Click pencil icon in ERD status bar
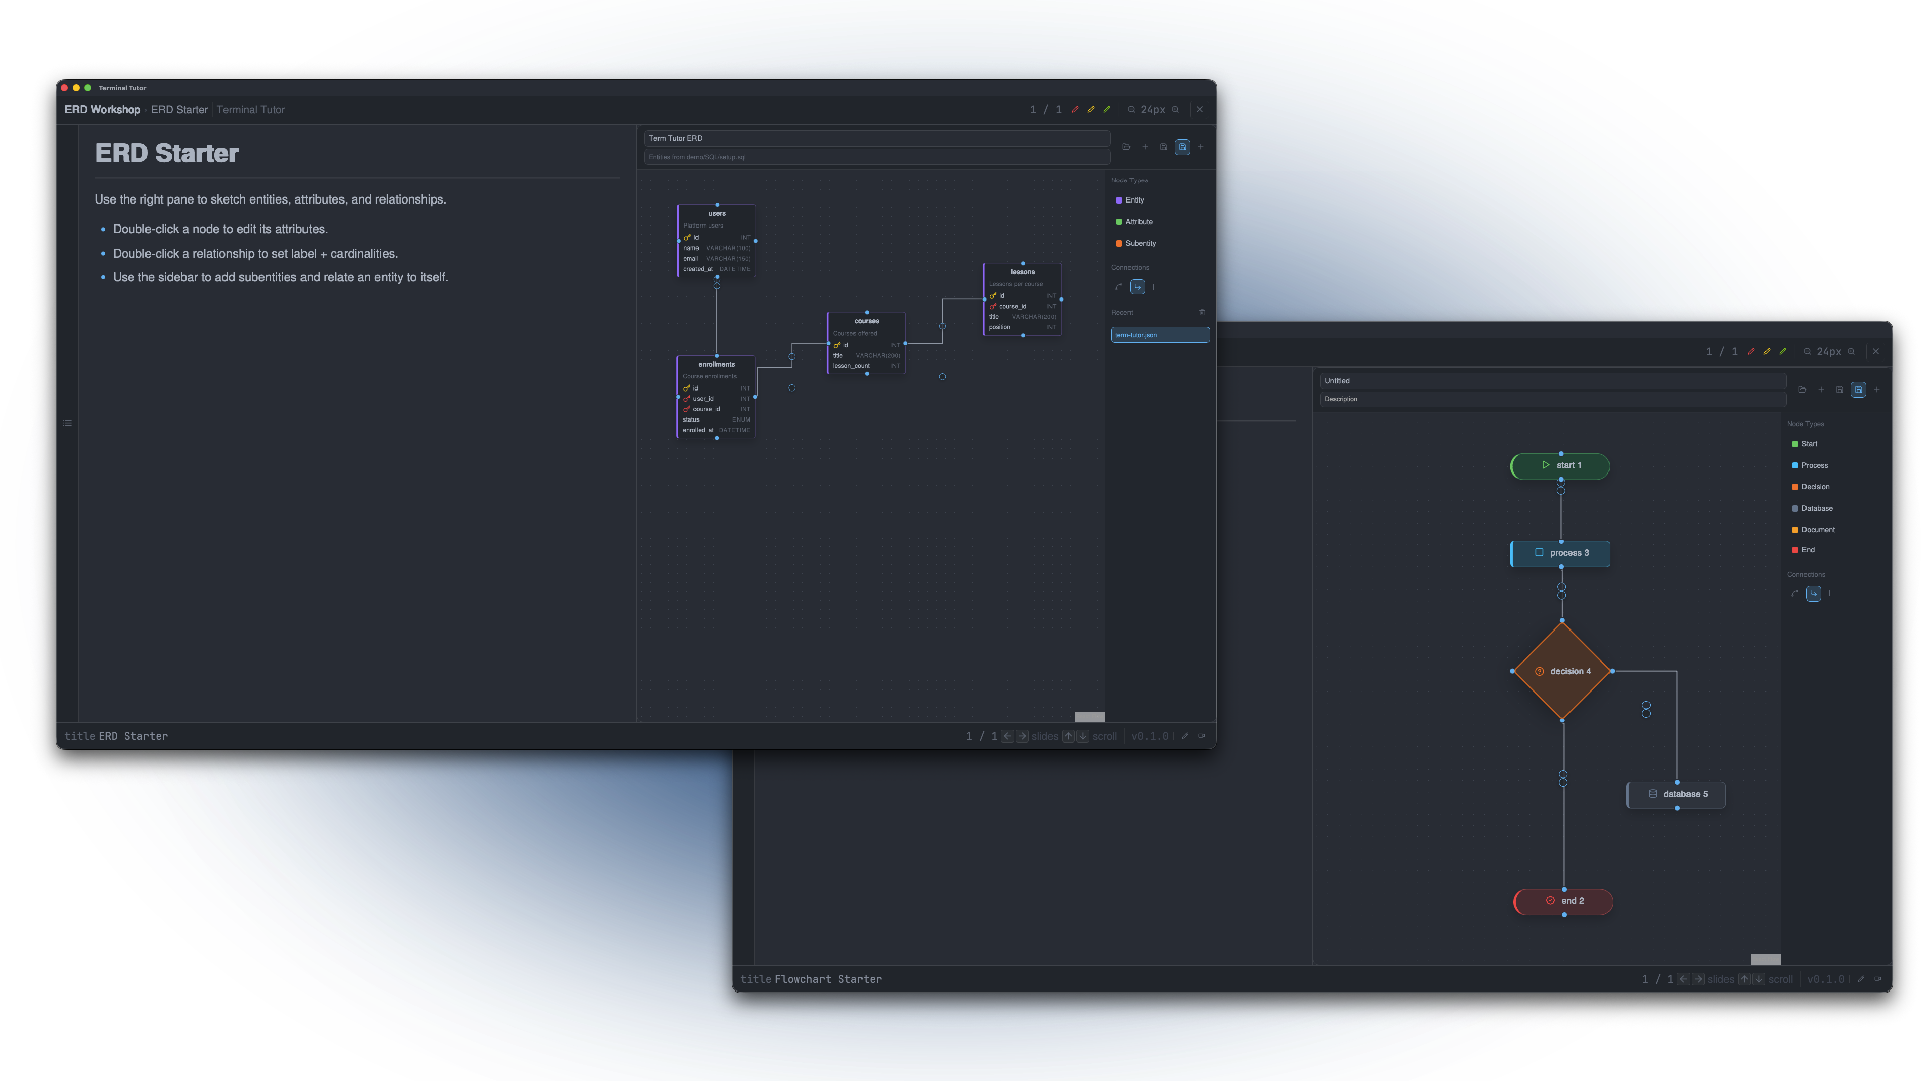The image size is (1921, 1081). (x=1185, y=737)
